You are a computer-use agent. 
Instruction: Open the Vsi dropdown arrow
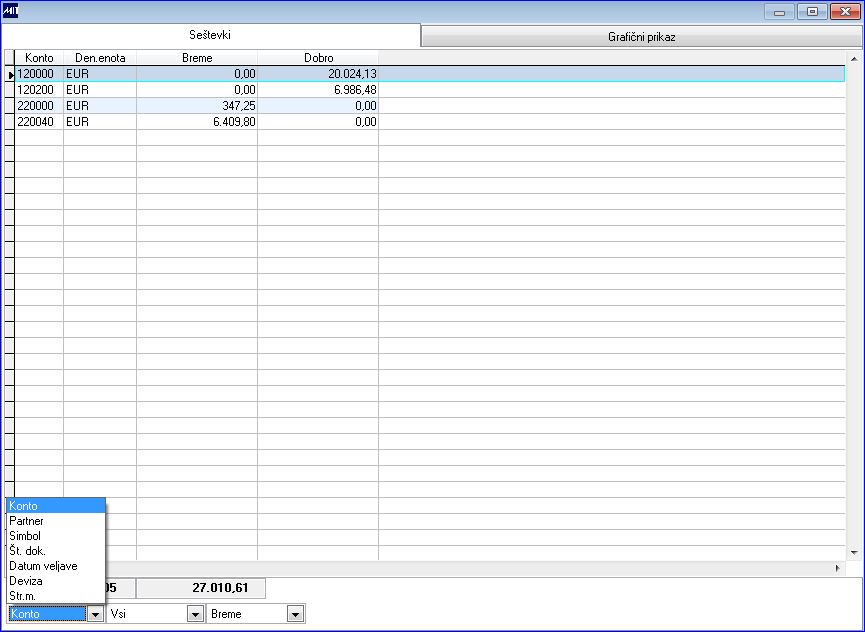pos(195,614)
